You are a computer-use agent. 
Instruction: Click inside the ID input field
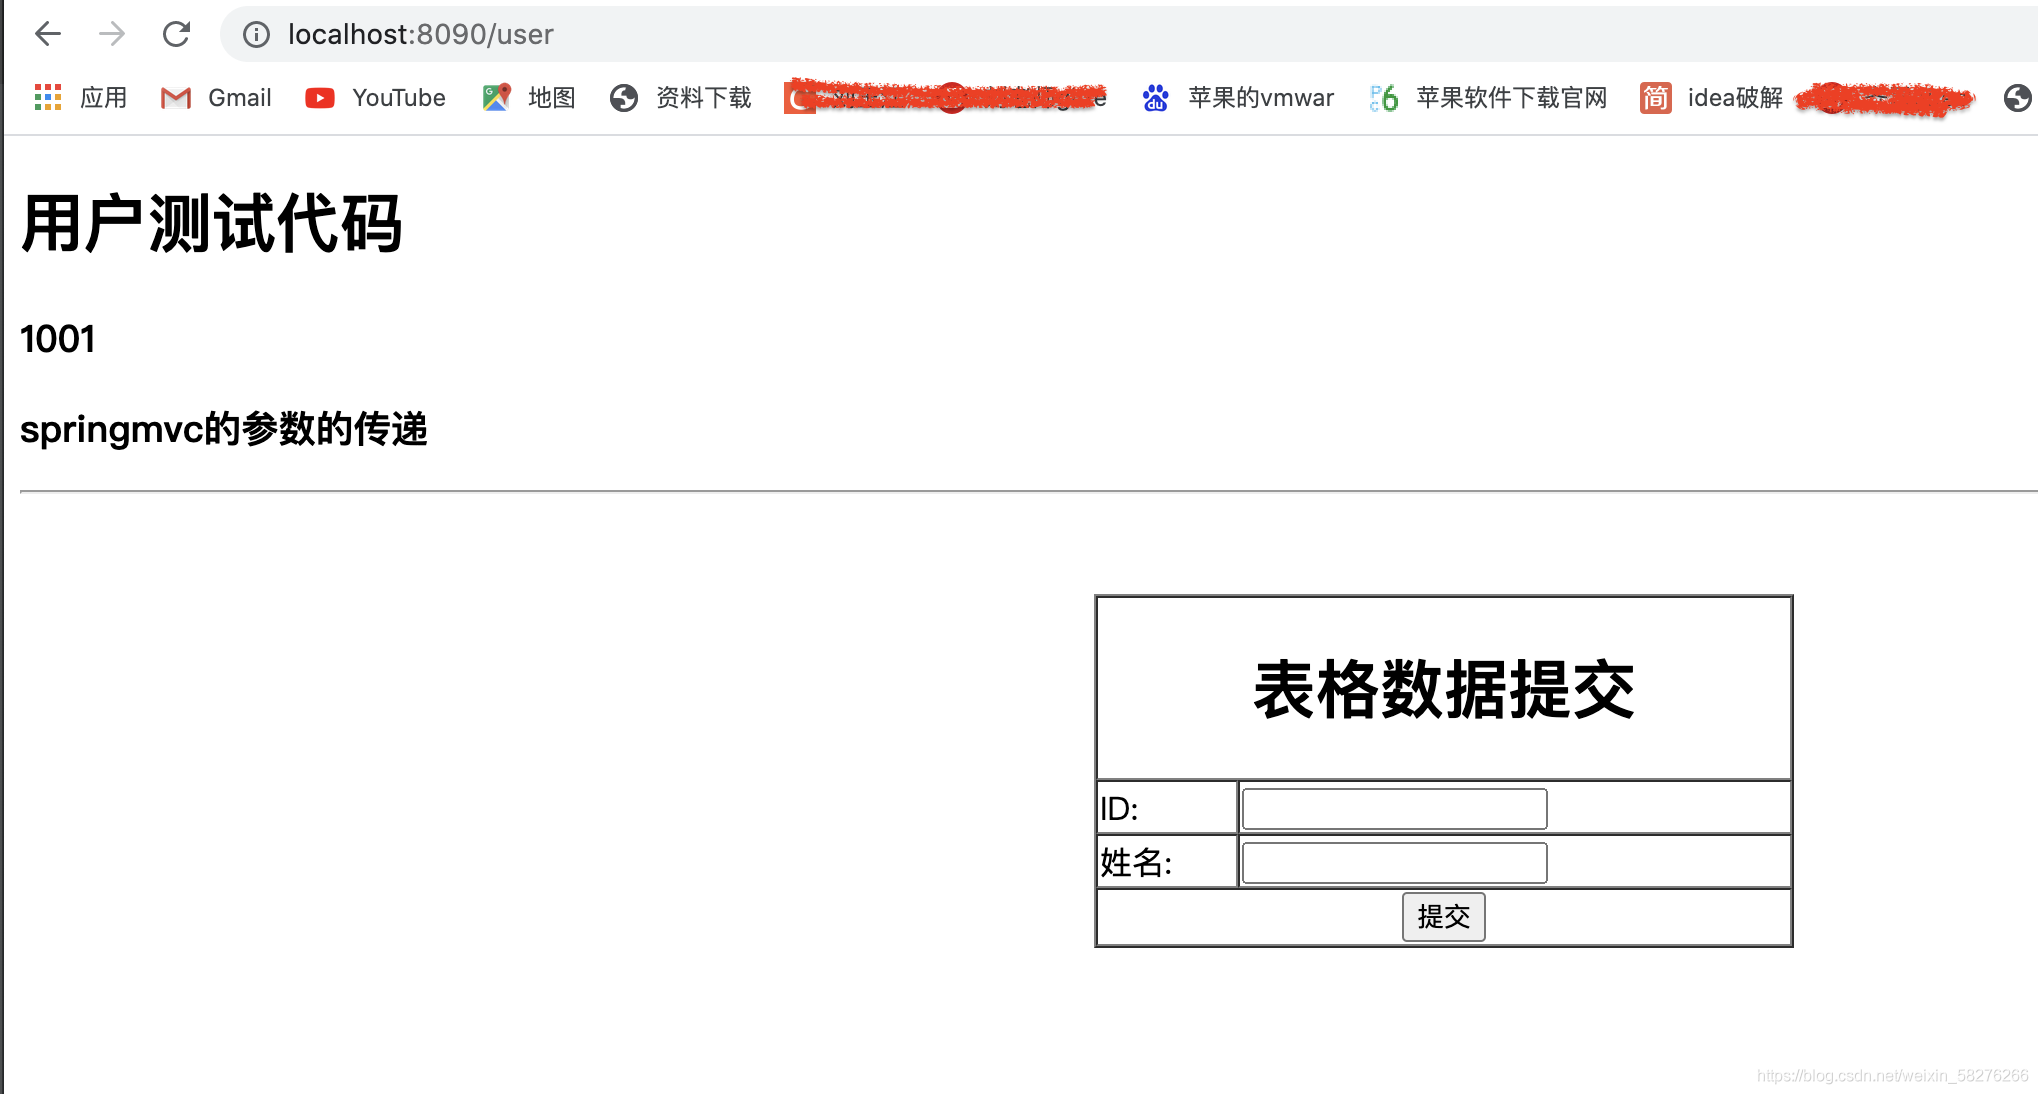pos(1393,808)
